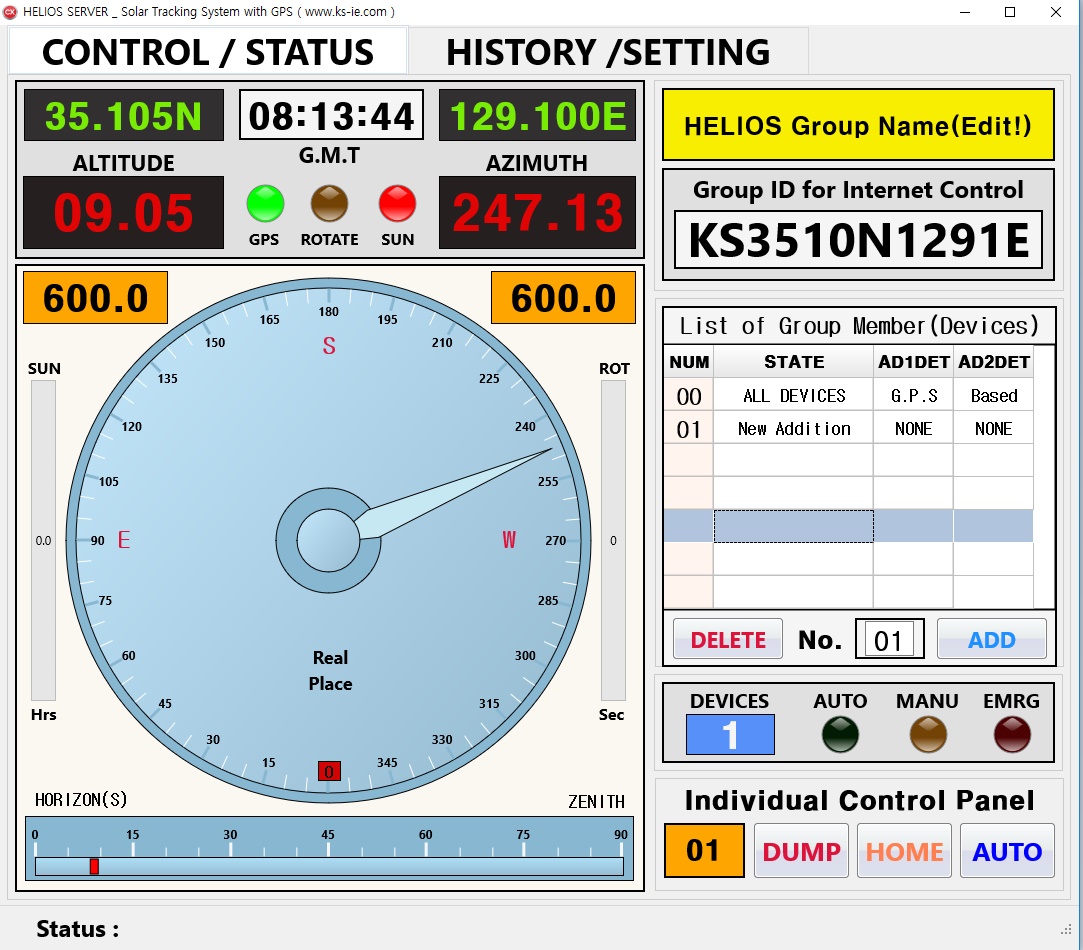Minimize the HELIOS SERVER window
This screenshot has height=950, width=1083.
pyautogui.click(x=965, y=12)
